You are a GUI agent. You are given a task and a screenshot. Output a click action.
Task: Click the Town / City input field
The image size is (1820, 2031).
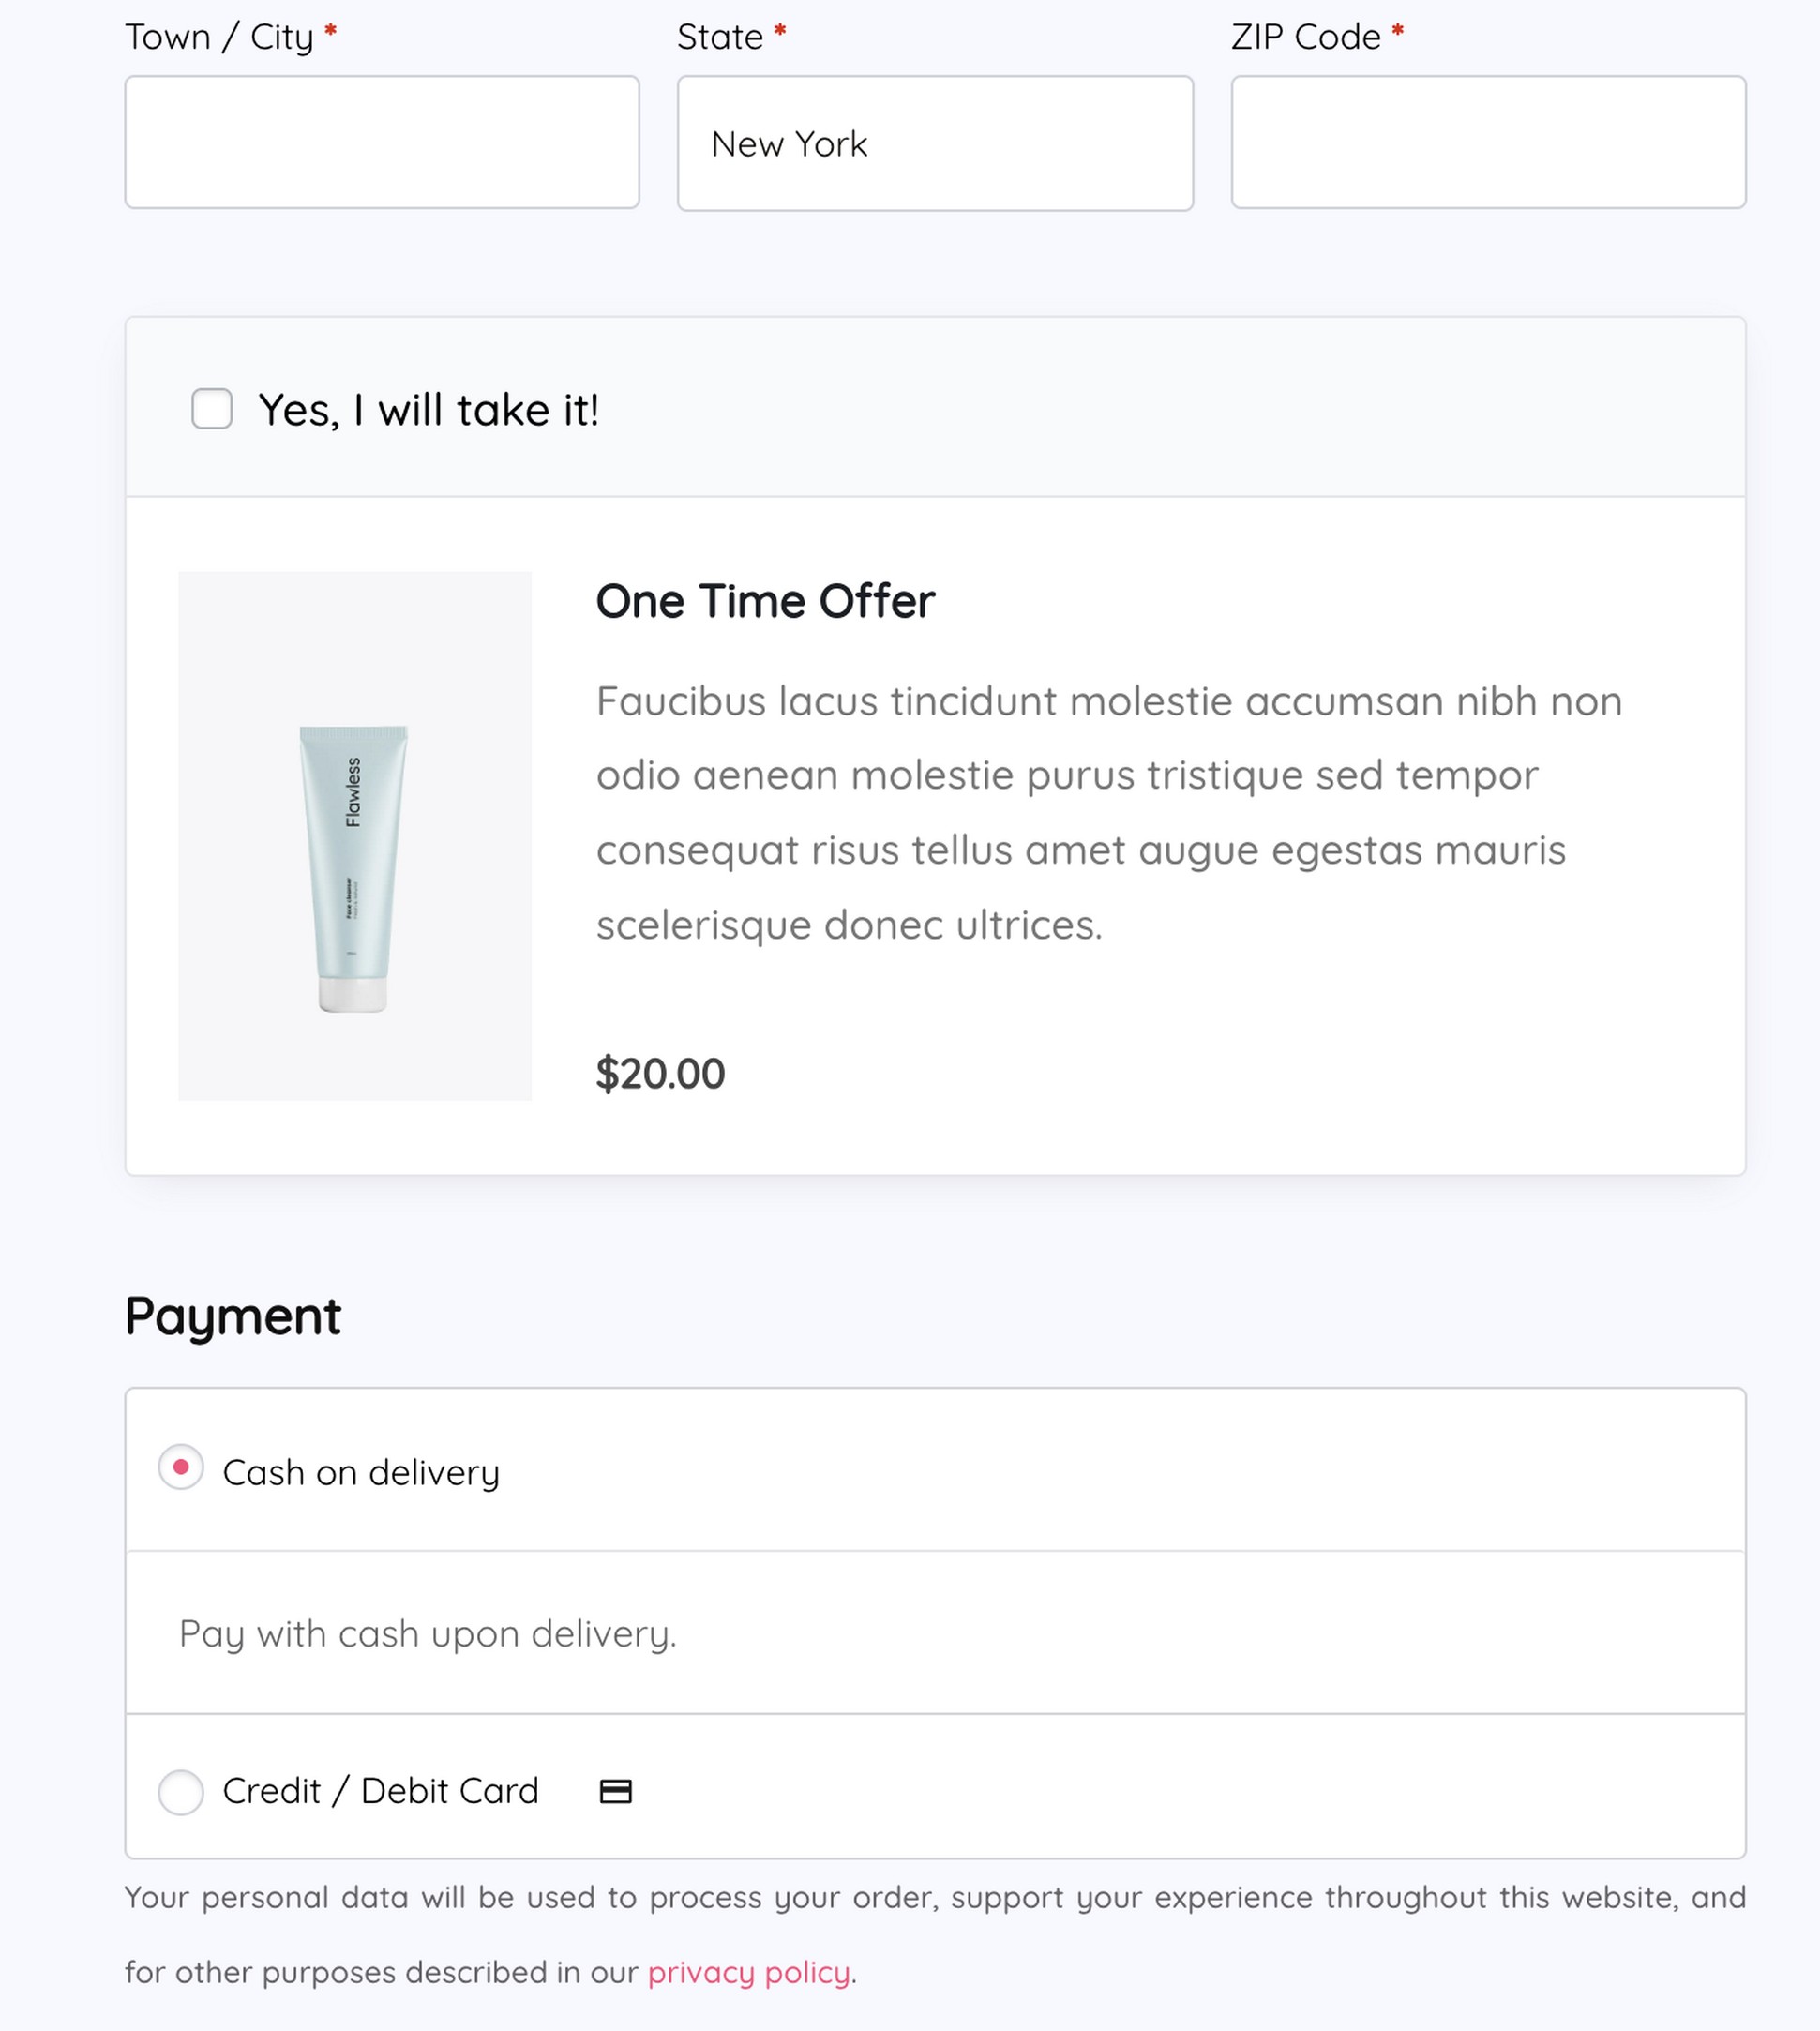382,142
